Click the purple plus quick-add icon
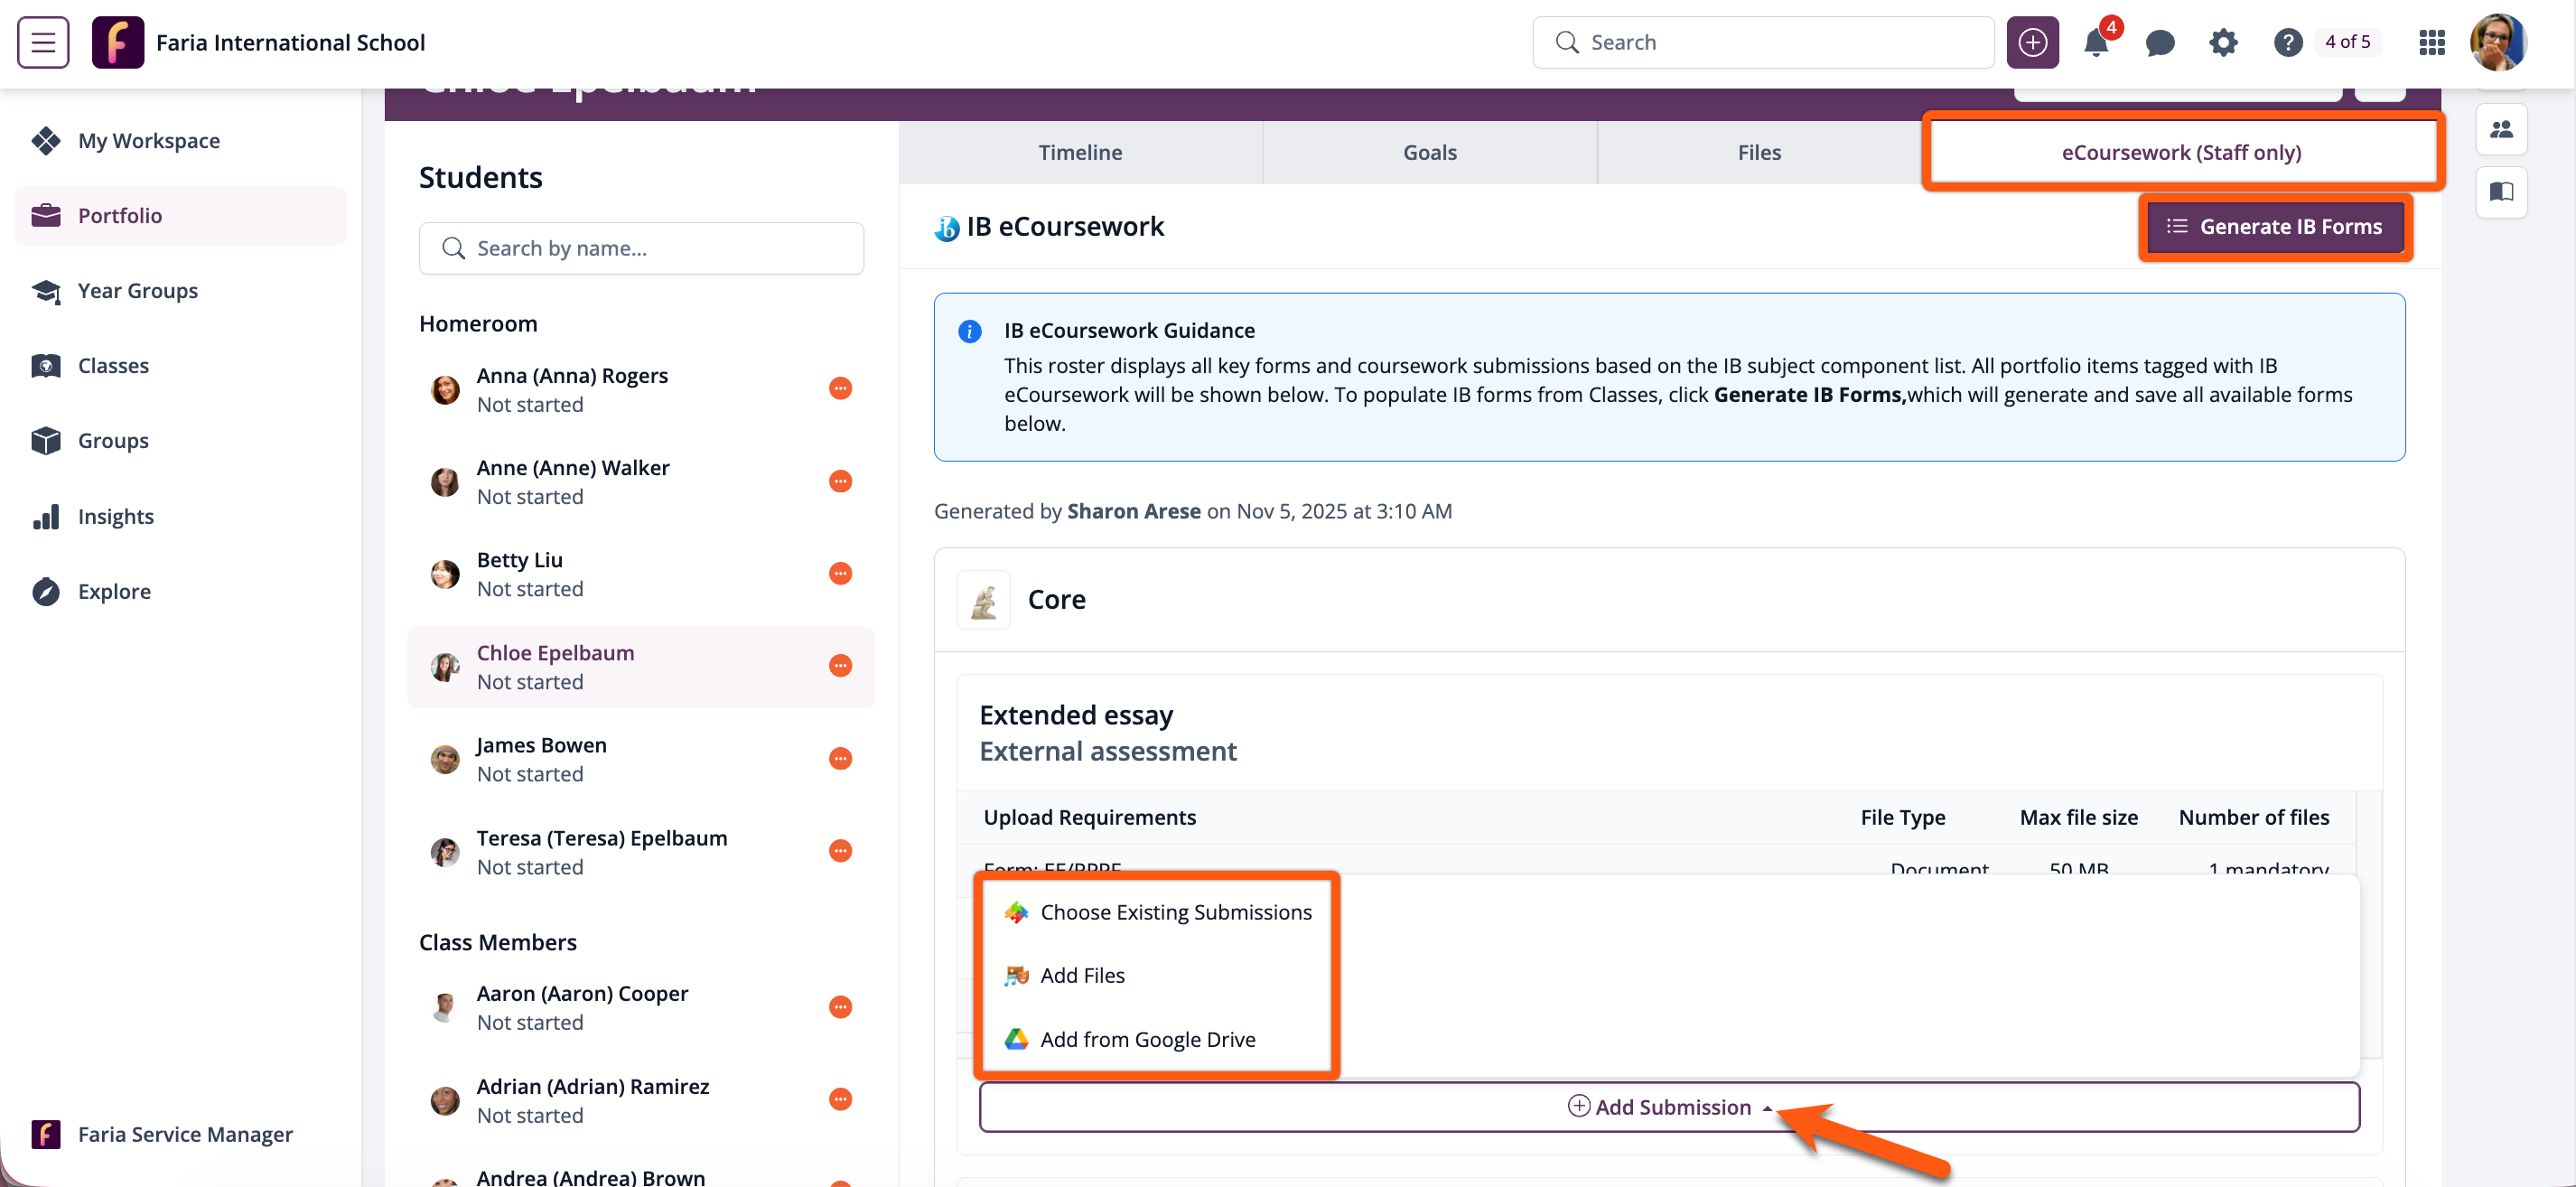The width and height of the screenshot is (2576, 1187). (2031, 43)
